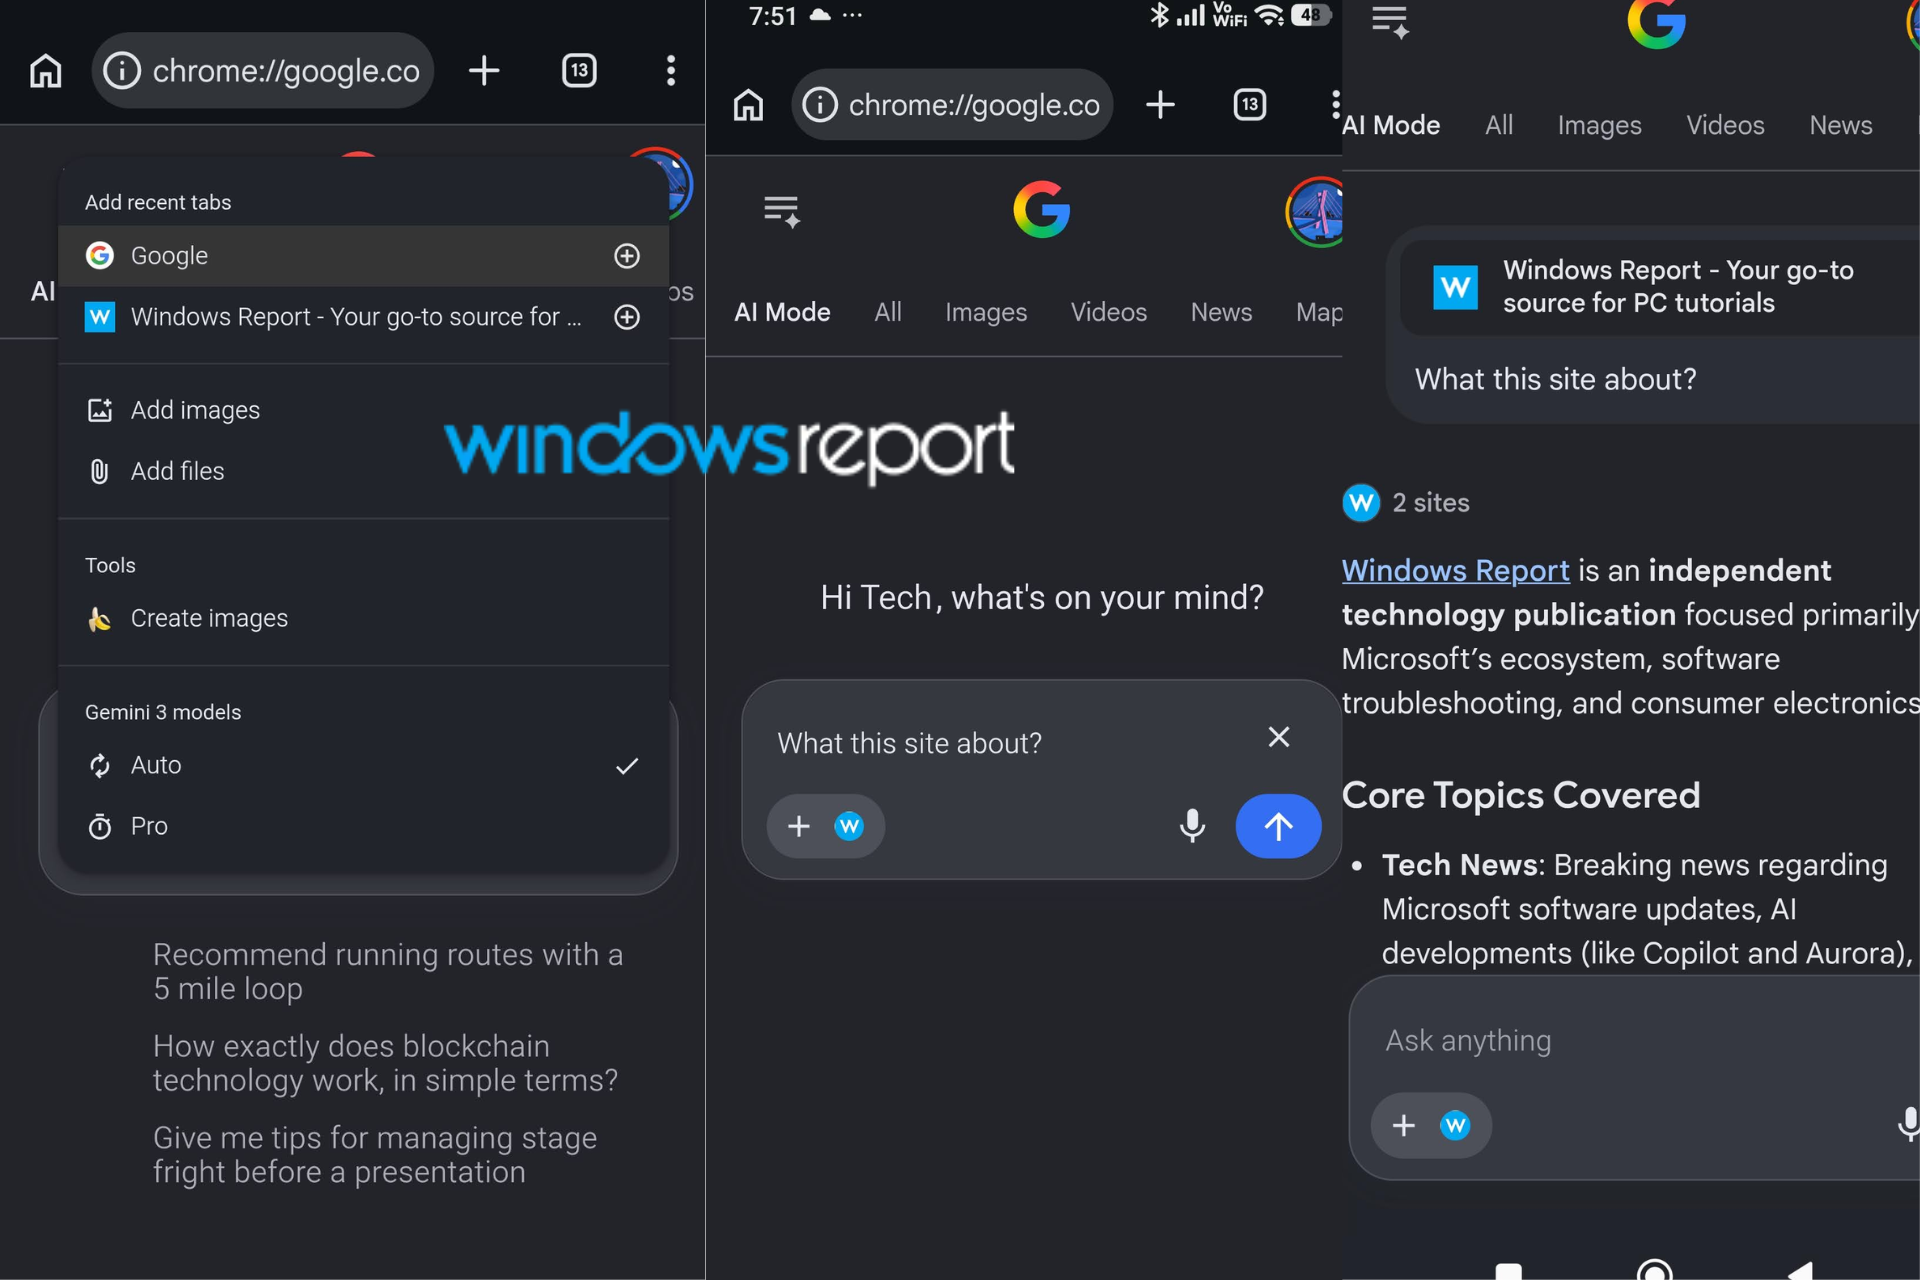Tap suggestion about blockchain technology
Viewport: 1920px width, 1280px height.
click(x=385, y=1063)
